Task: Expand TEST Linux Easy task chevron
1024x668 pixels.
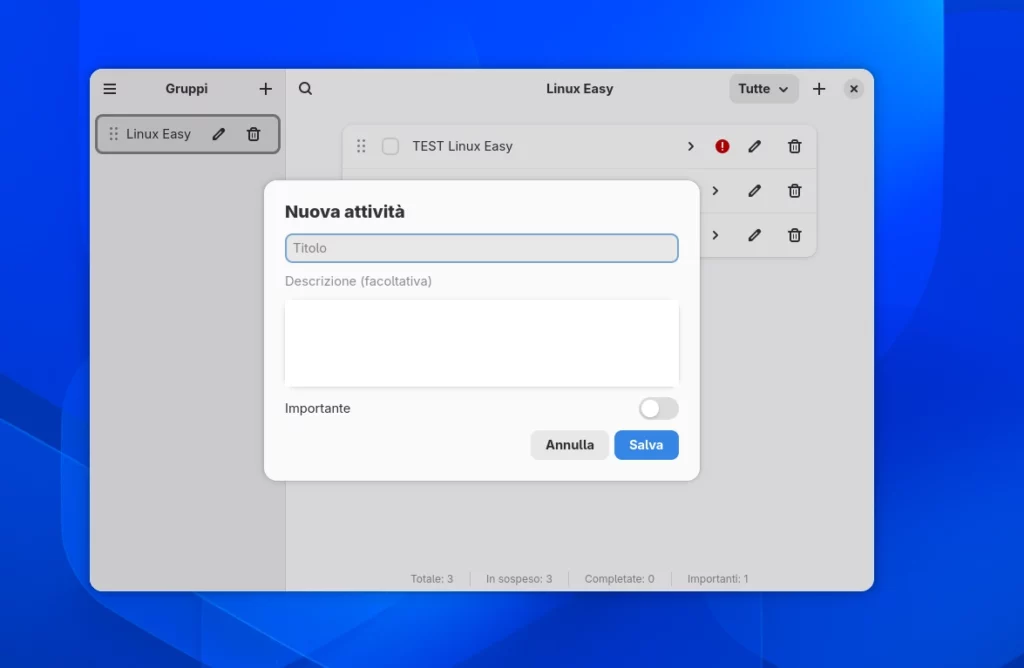Action: coord(690,146)
